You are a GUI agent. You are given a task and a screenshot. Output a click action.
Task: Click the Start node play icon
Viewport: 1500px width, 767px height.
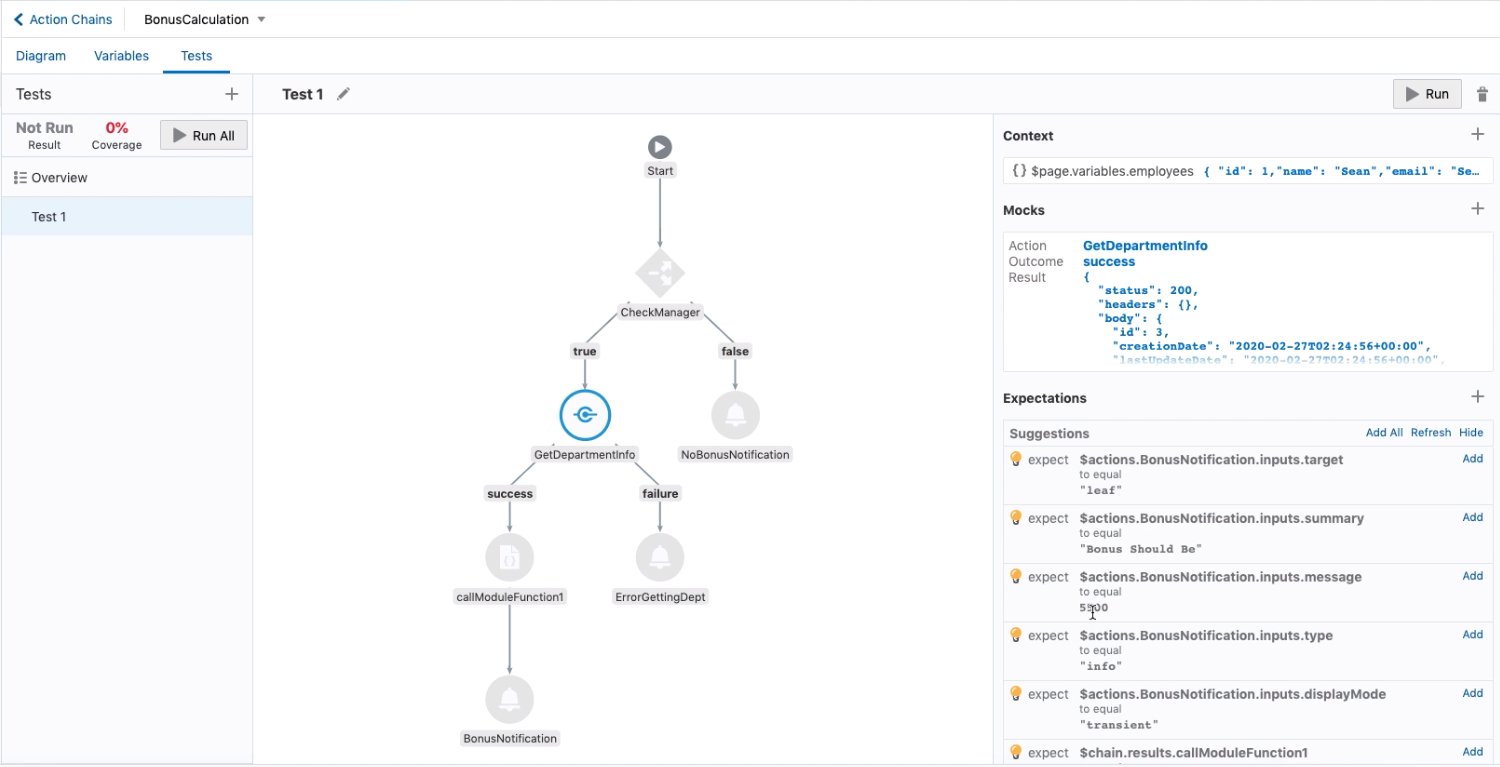659,146
